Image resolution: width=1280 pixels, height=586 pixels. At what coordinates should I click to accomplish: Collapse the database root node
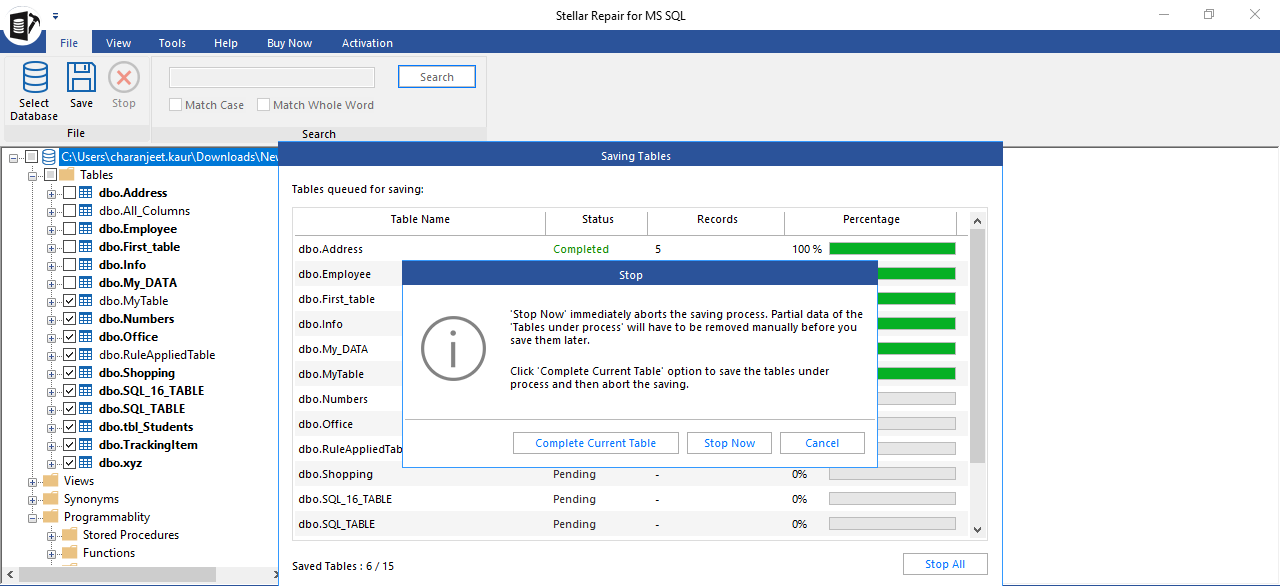13,157
